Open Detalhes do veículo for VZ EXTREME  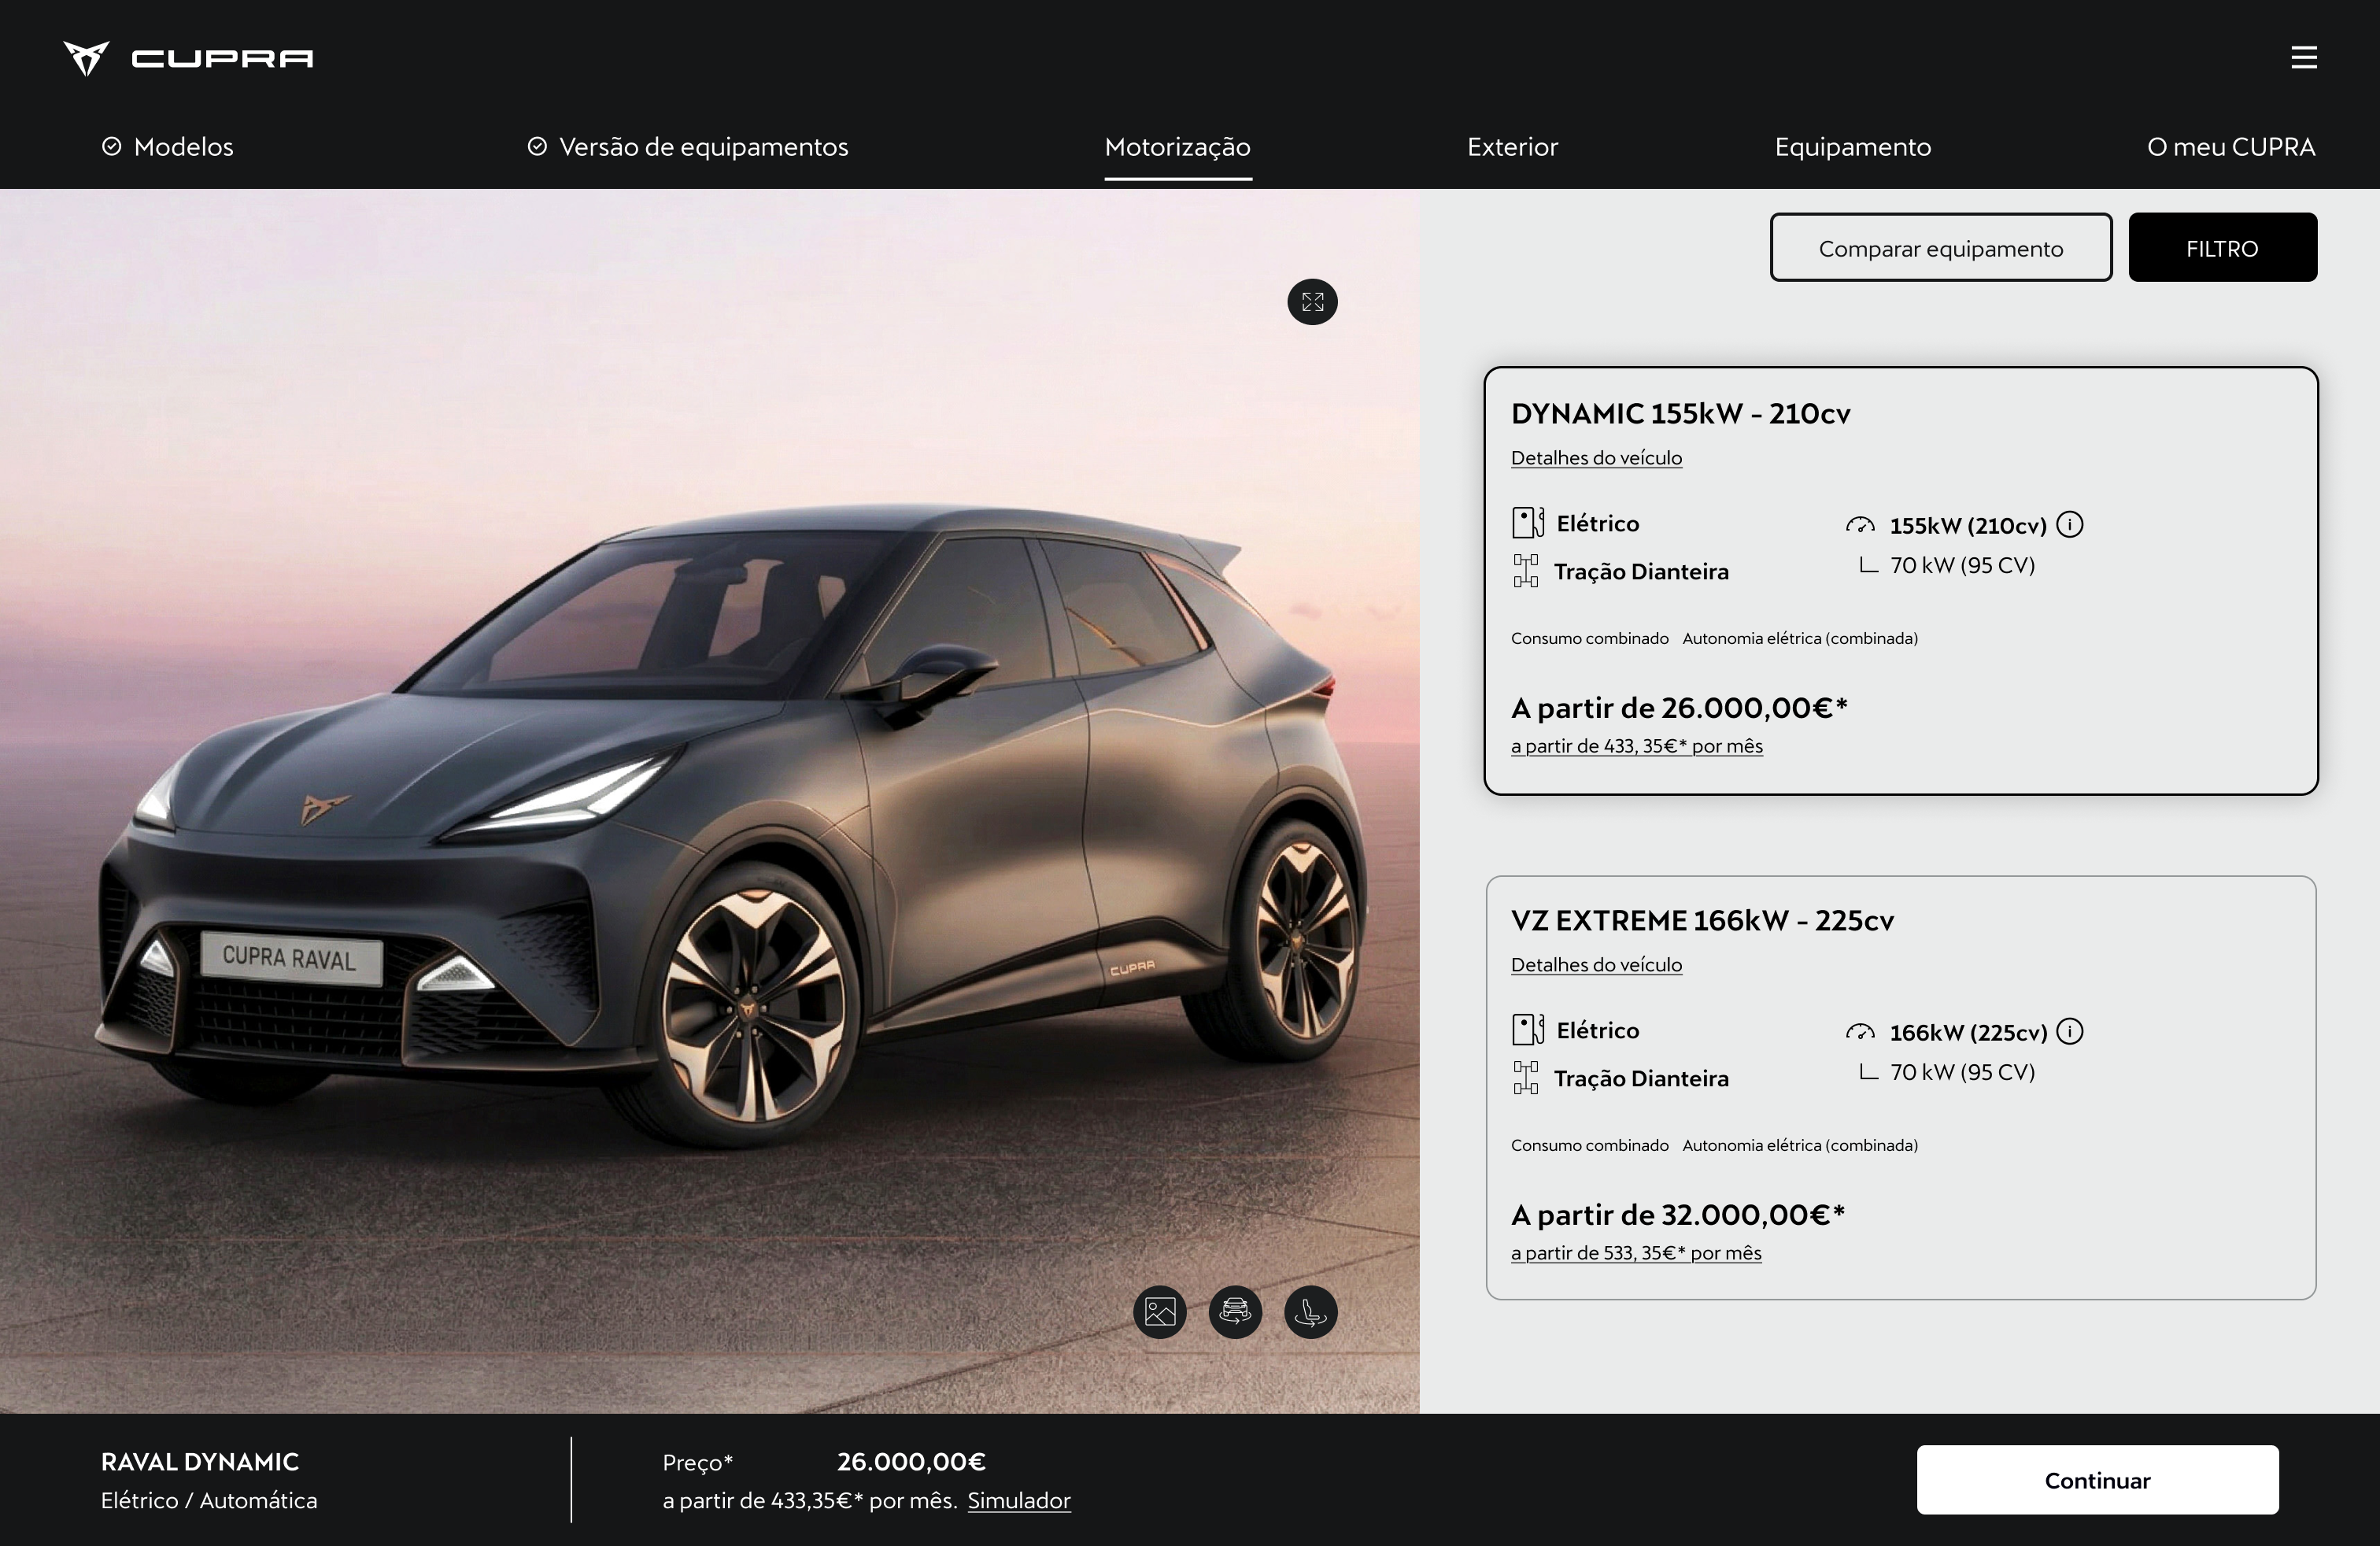point(1596,965)
